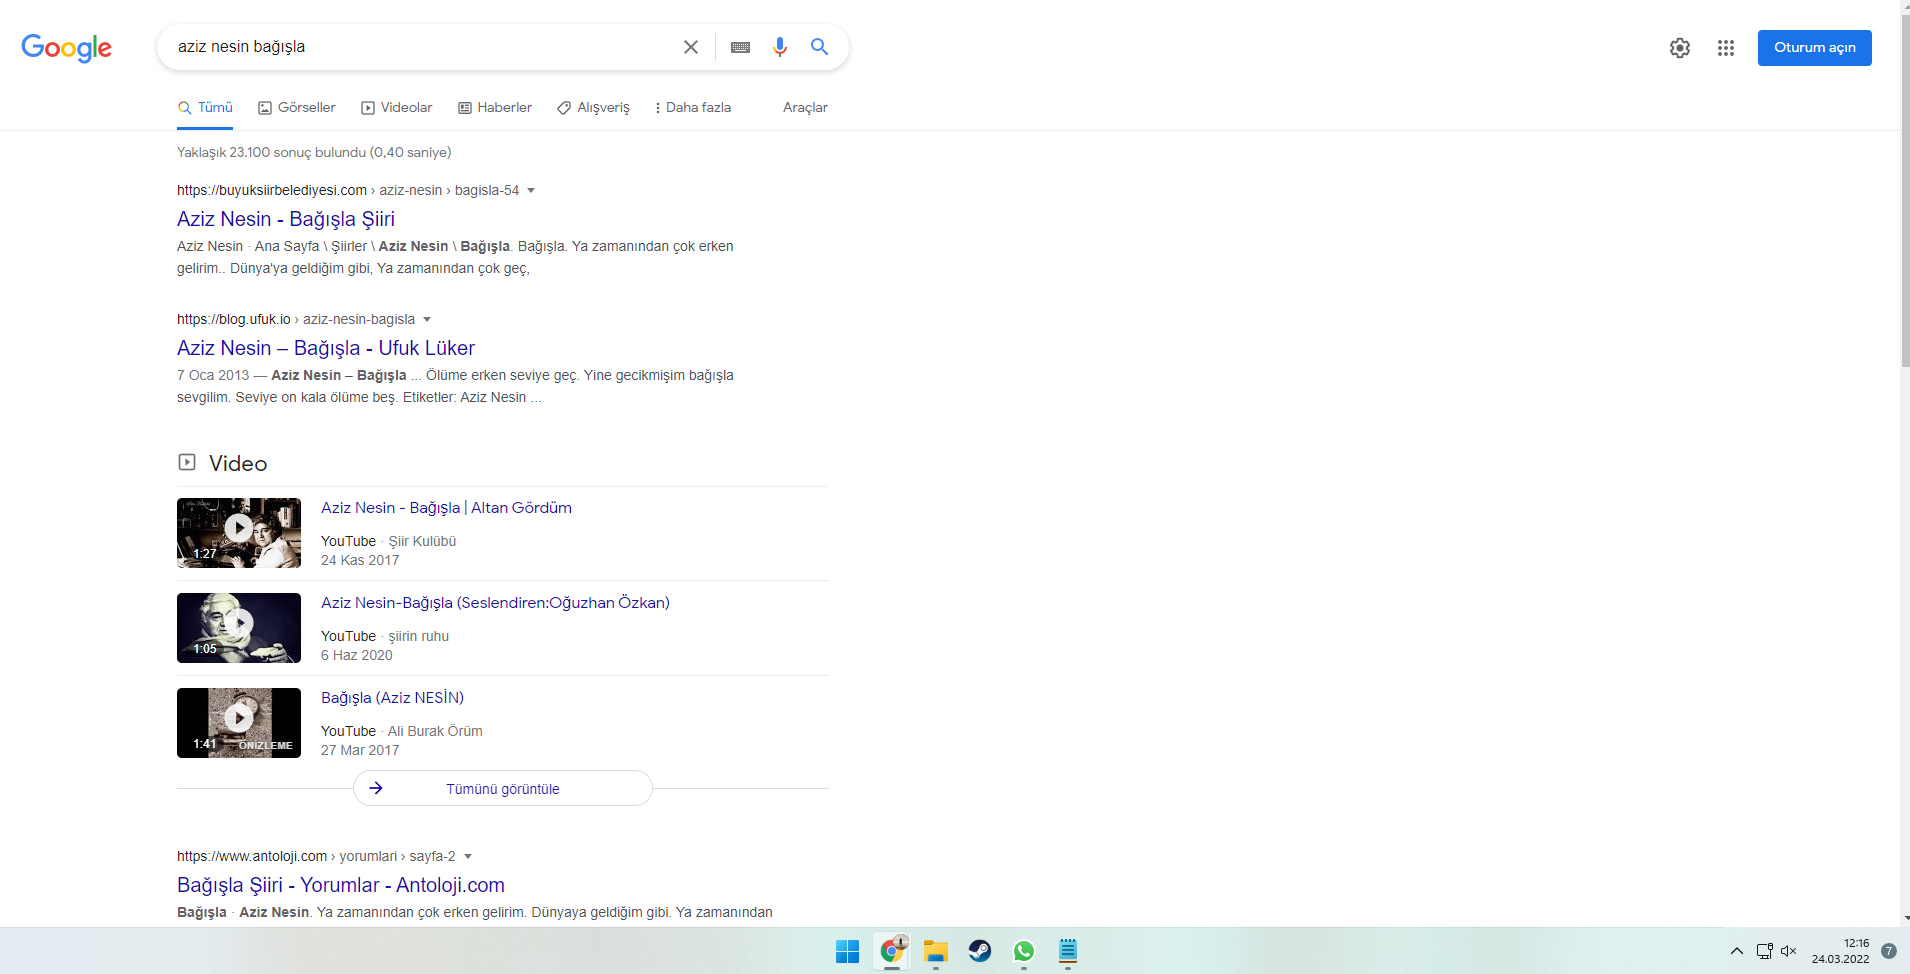
Task: Expand the Daha fazla menu
Action: pos(693,108)
